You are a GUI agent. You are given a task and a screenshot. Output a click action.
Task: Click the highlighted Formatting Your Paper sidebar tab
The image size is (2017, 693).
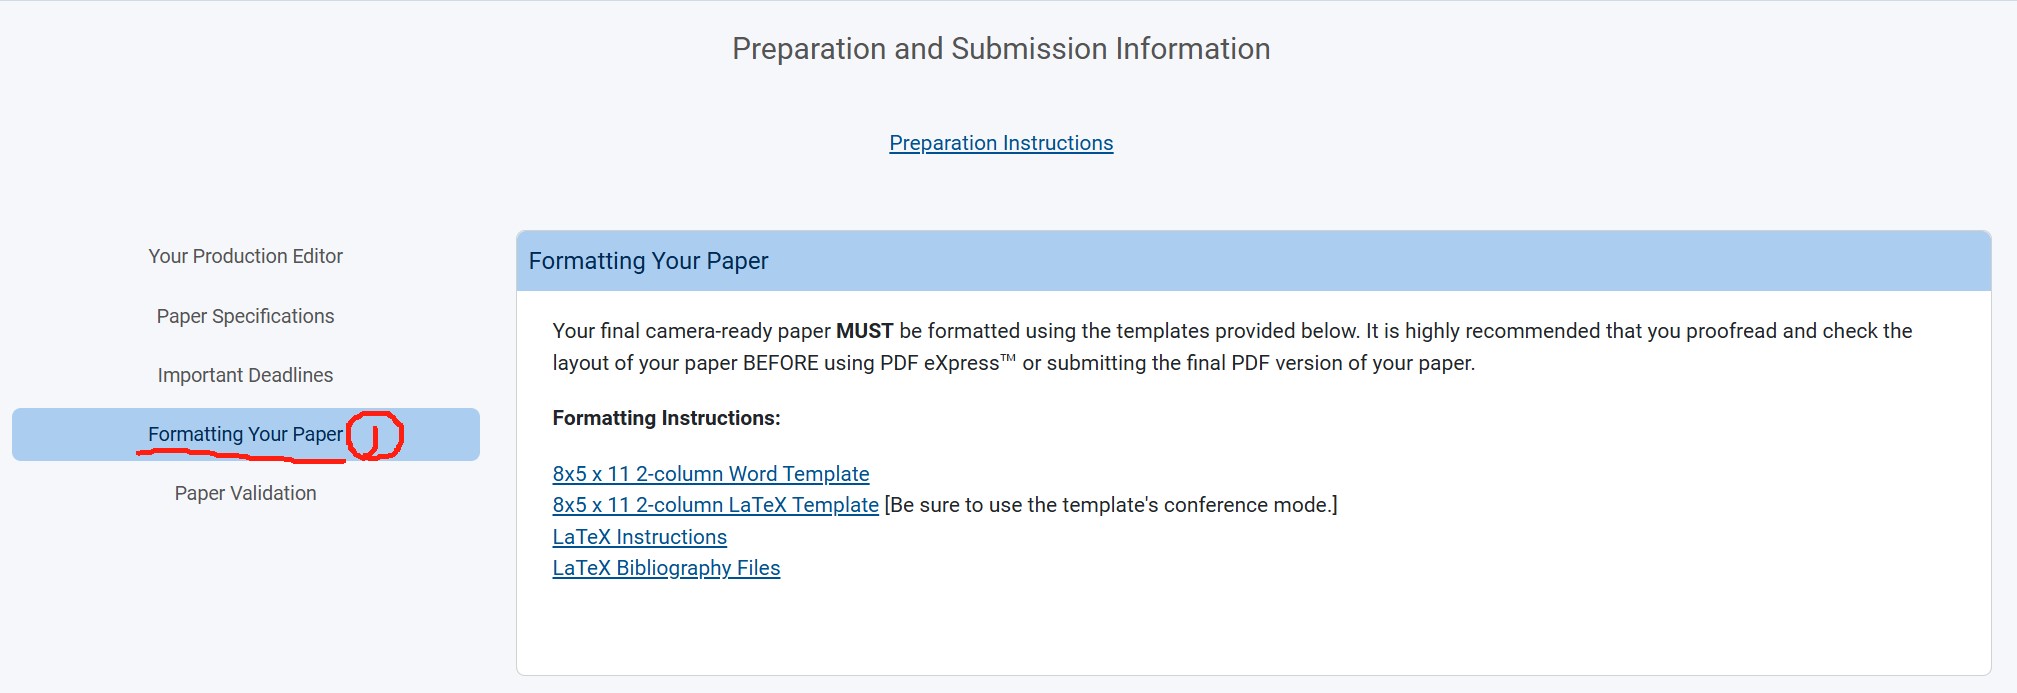244,434
